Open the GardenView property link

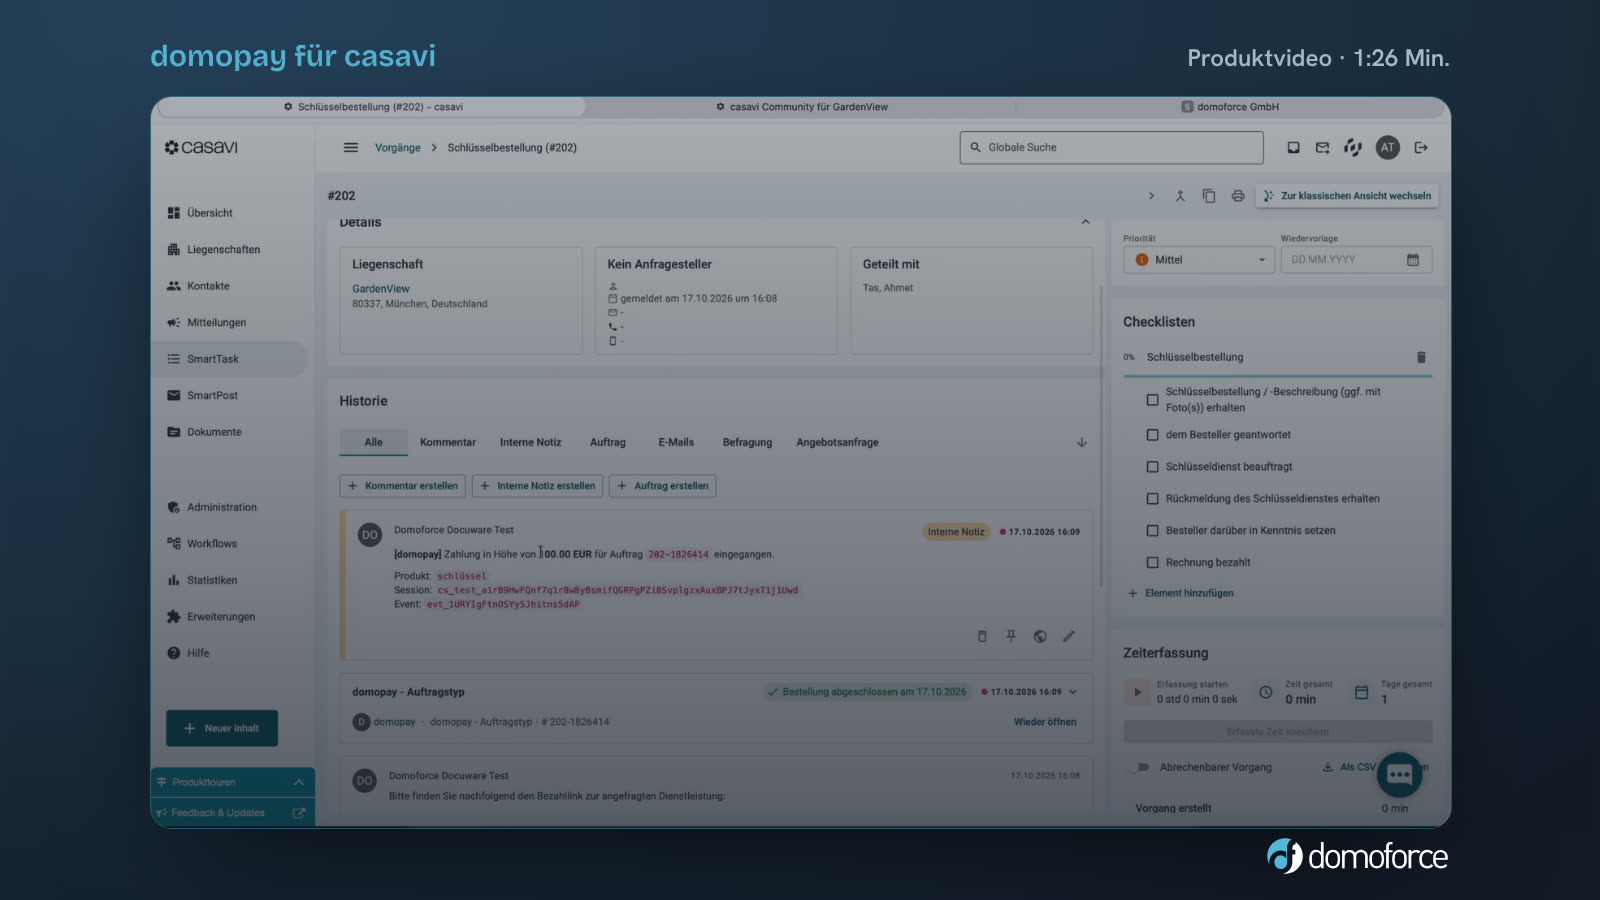(x=380, y=289)
